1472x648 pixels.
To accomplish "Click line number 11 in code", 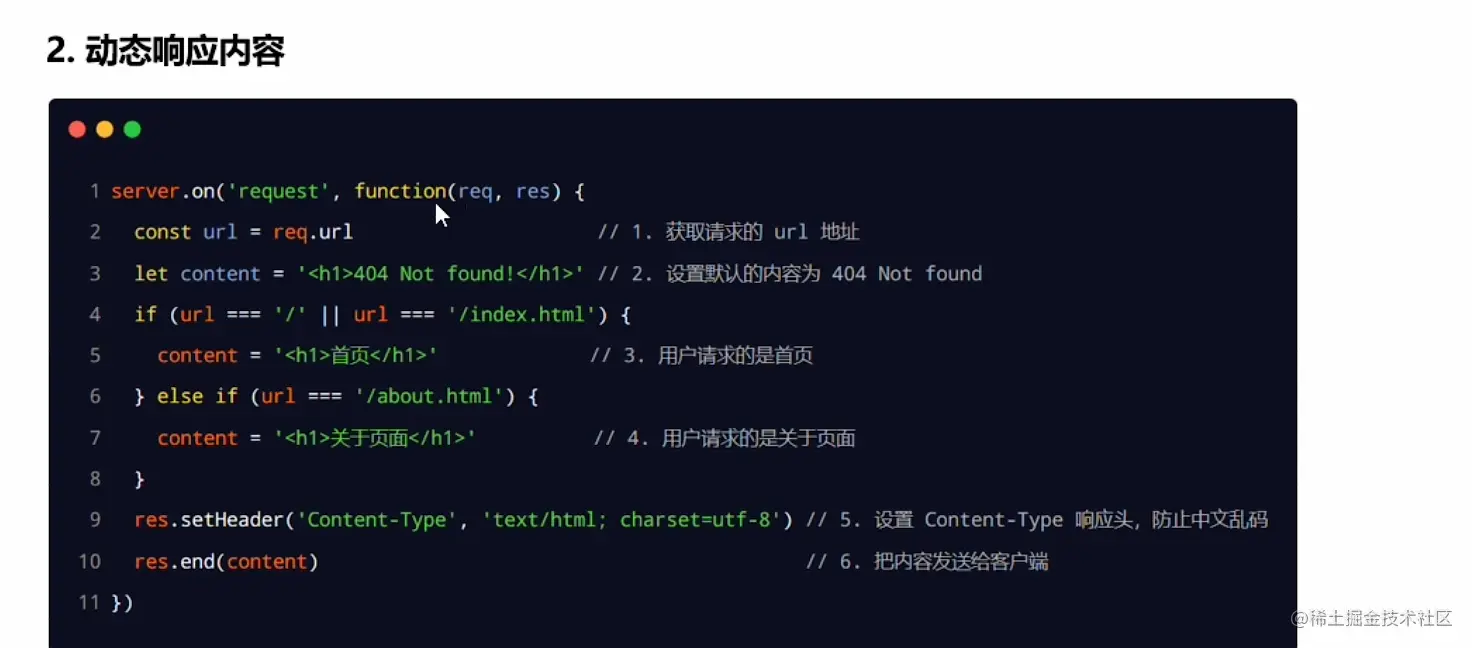I will (x=90, y=602).
